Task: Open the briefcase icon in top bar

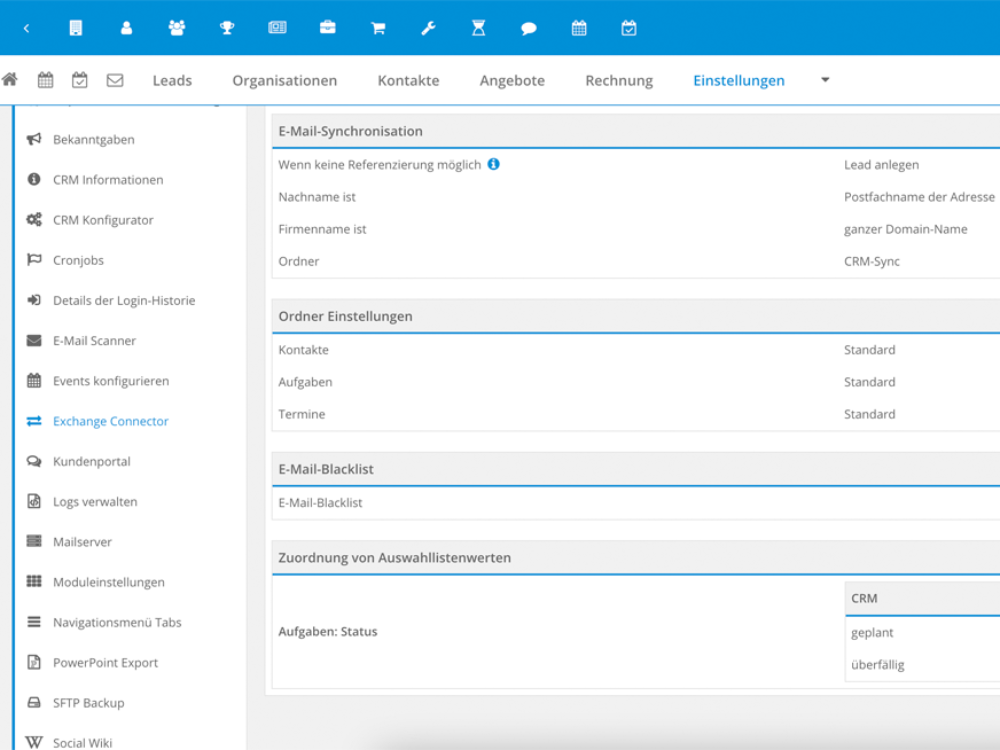Action: pyautogui.click(x=327, y=28)
